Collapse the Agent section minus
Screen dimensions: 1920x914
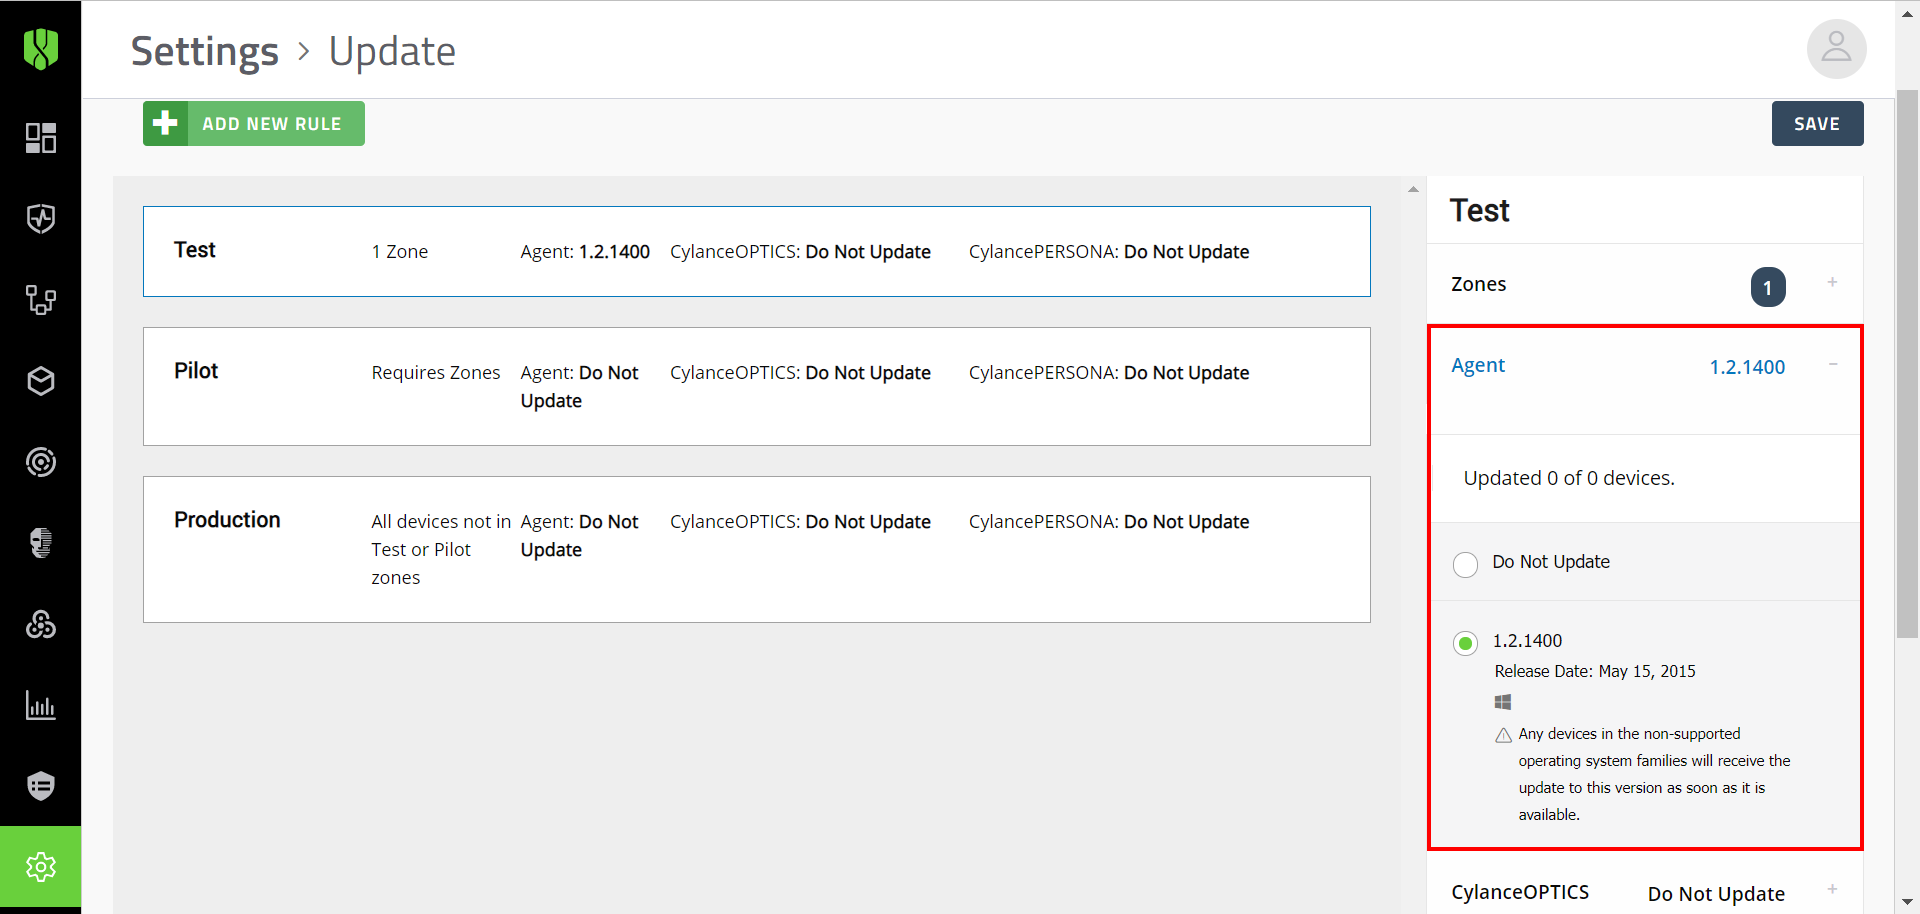1833,364
